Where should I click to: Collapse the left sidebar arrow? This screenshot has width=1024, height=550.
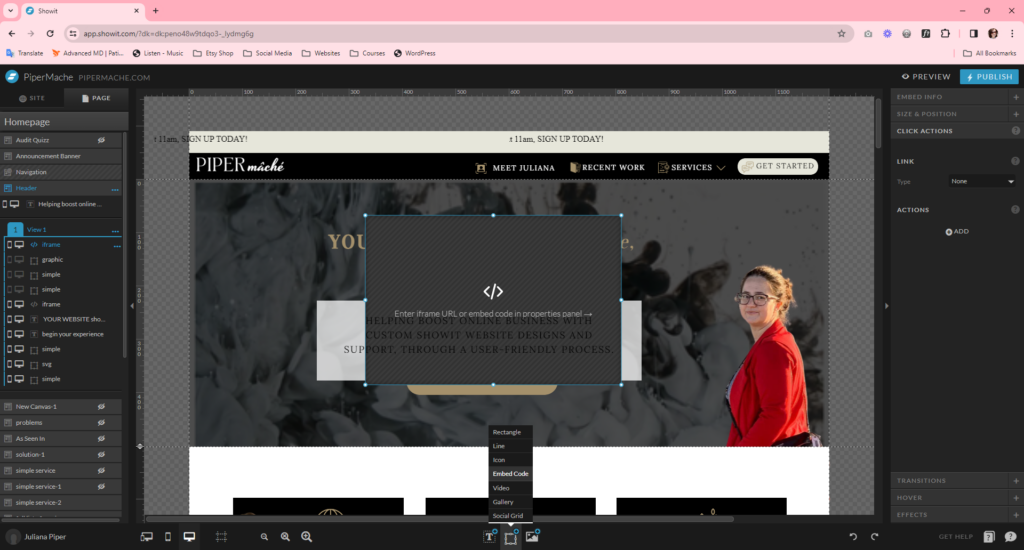pos(132,306)
